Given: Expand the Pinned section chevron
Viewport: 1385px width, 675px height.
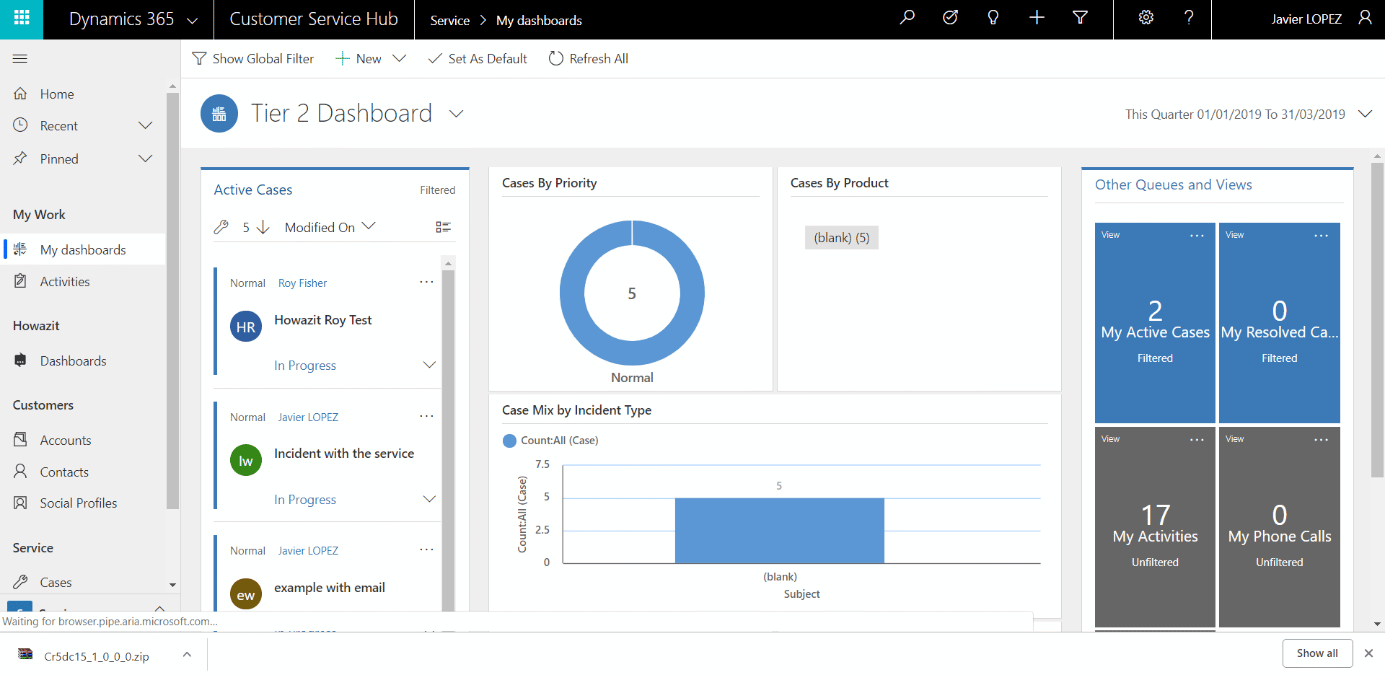Looking at the screenshot, I should pyautogui.click(x=145, y=158).
